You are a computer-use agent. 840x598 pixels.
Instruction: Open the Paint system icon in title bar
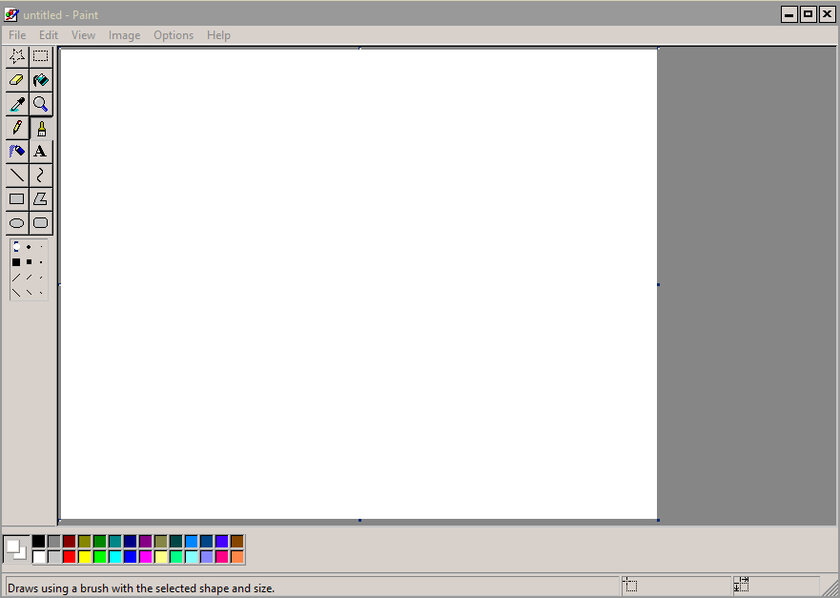click(11, 15)
